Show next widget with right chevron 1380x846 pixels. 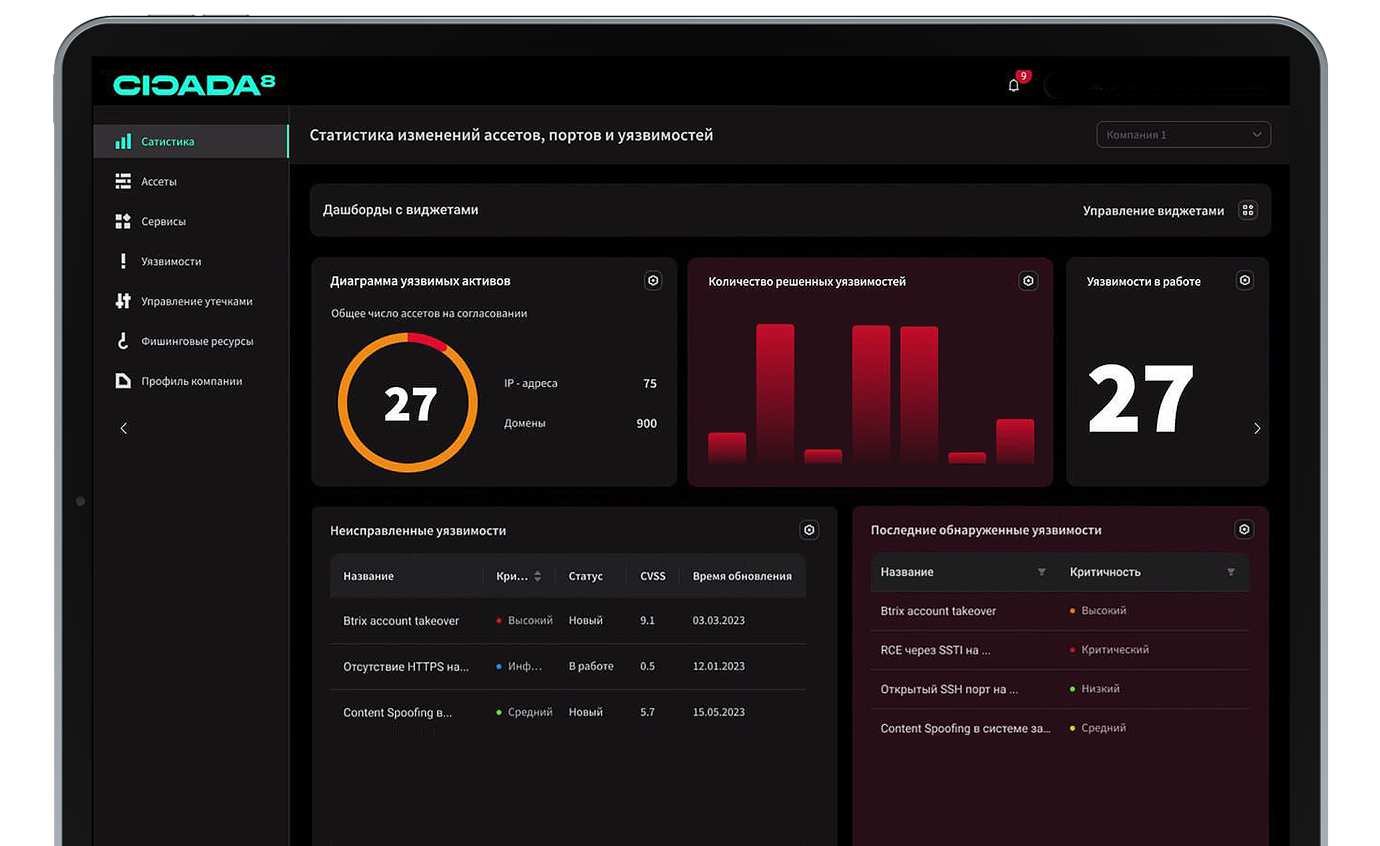1257,428
